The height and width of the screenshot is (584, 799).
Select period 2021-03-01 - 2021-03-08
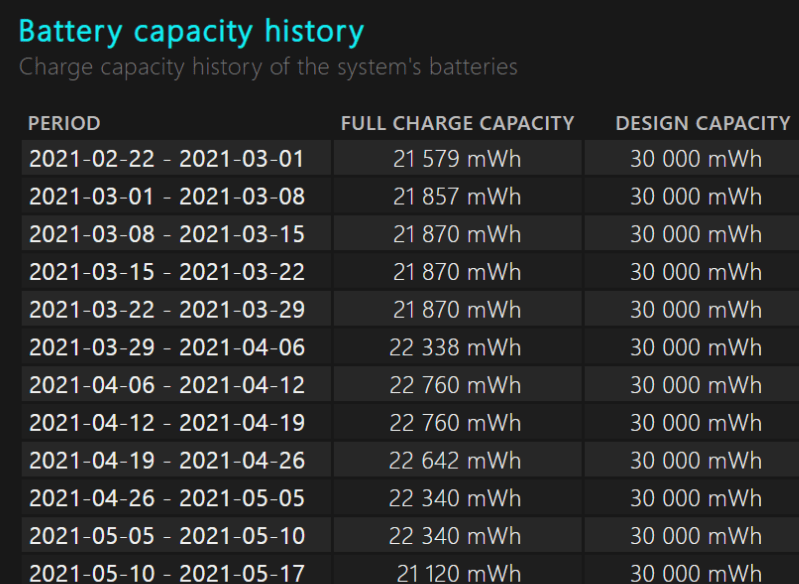coord(167,196)
